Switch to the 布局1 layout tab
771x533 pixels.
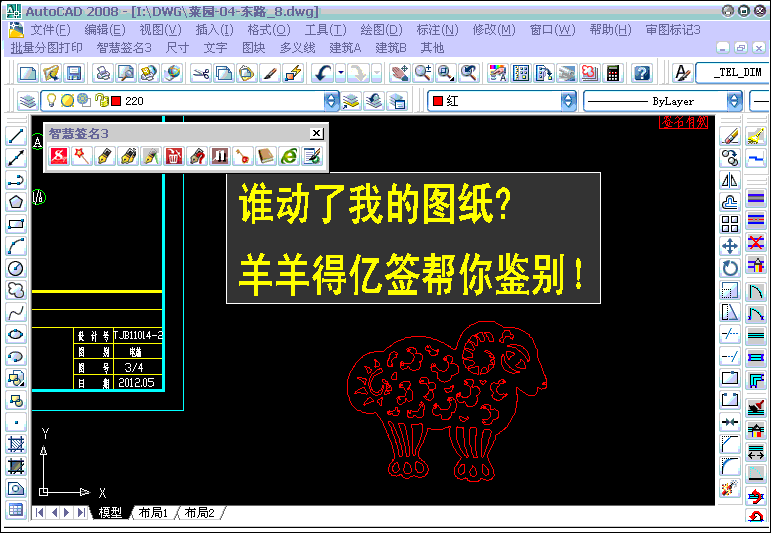pos(153,513)
